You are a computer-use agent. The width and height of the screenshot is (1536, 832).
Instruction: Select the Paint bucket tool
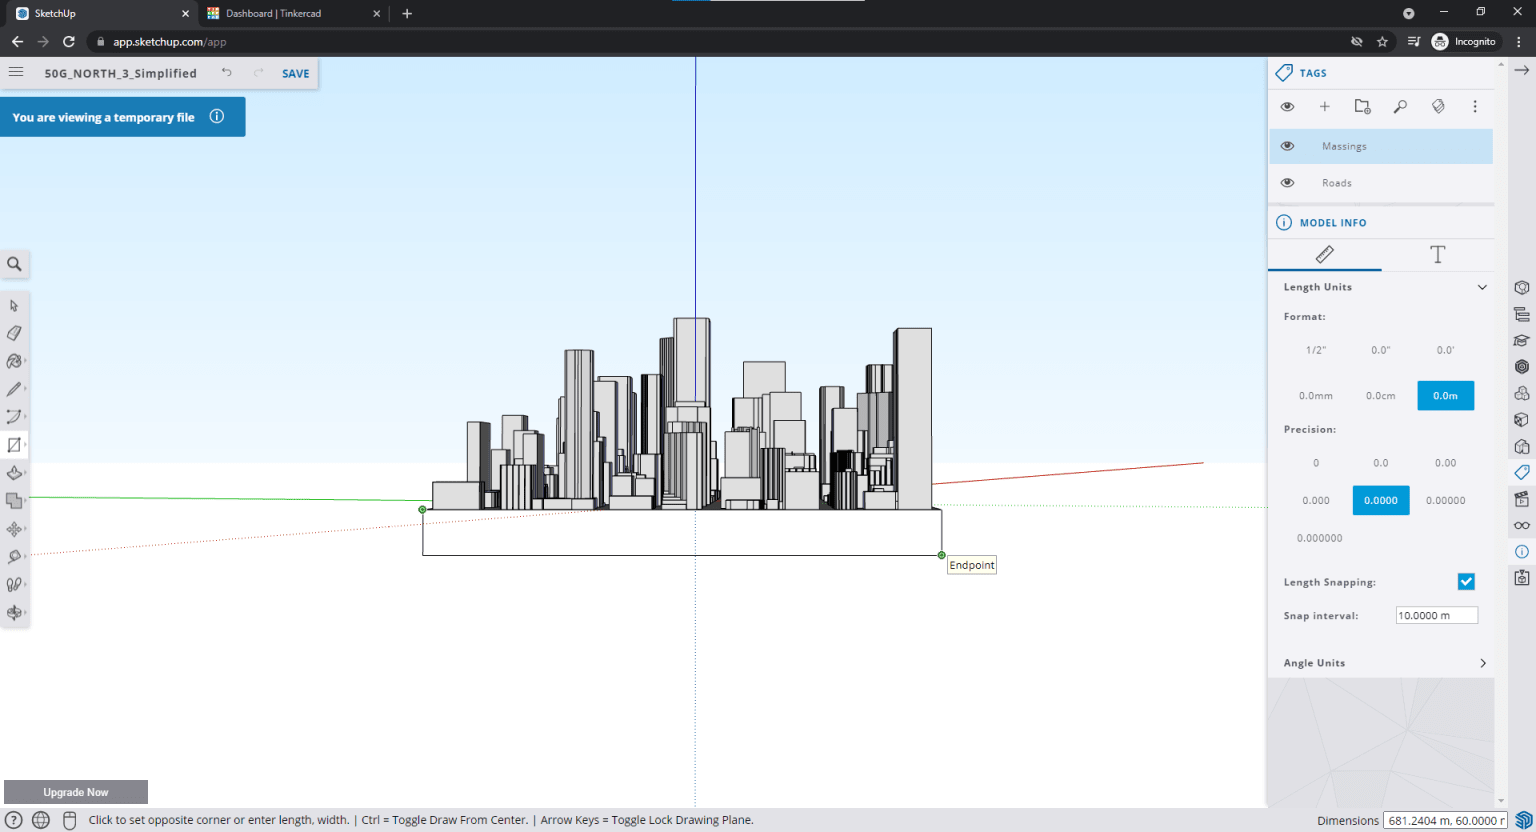pos(14,361)
